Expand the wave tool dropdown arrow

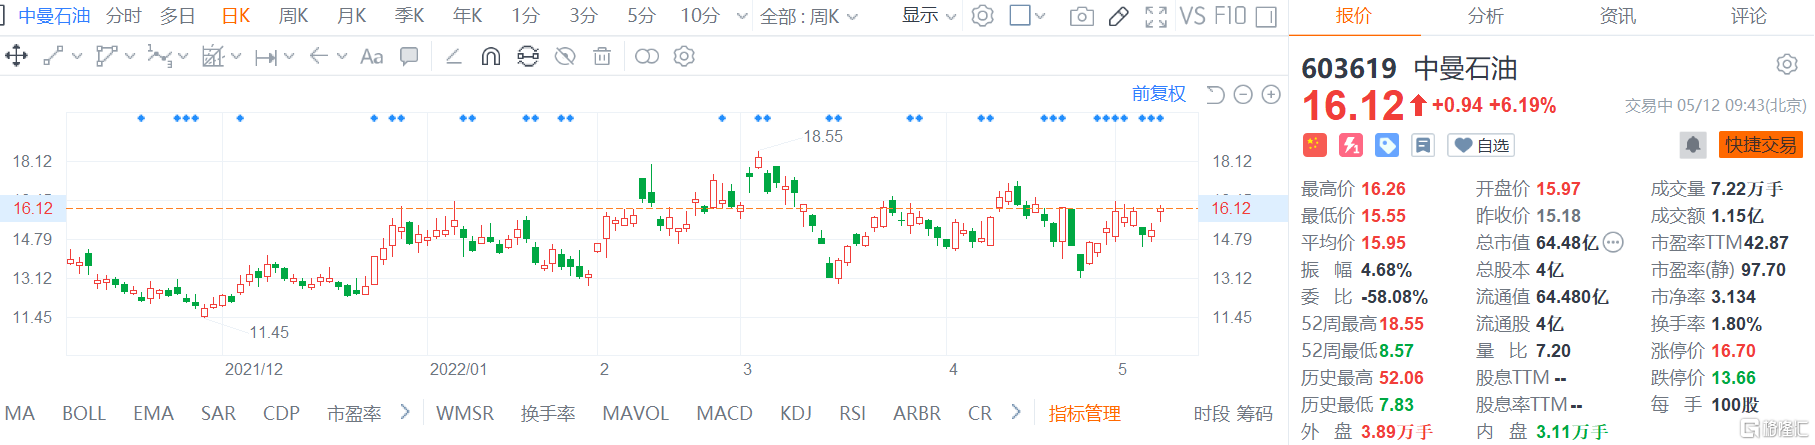coord(183,57)
